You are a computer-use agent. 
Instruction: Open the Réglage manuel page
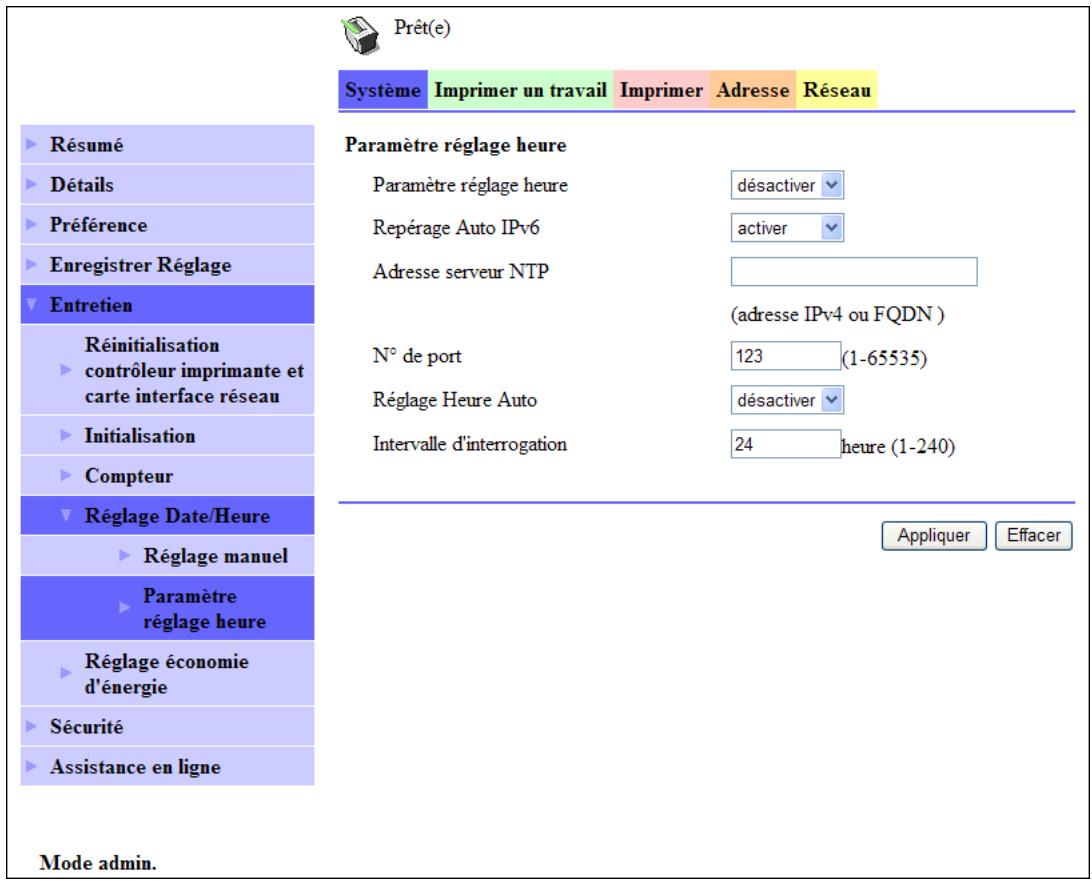(x=167, y=556)
